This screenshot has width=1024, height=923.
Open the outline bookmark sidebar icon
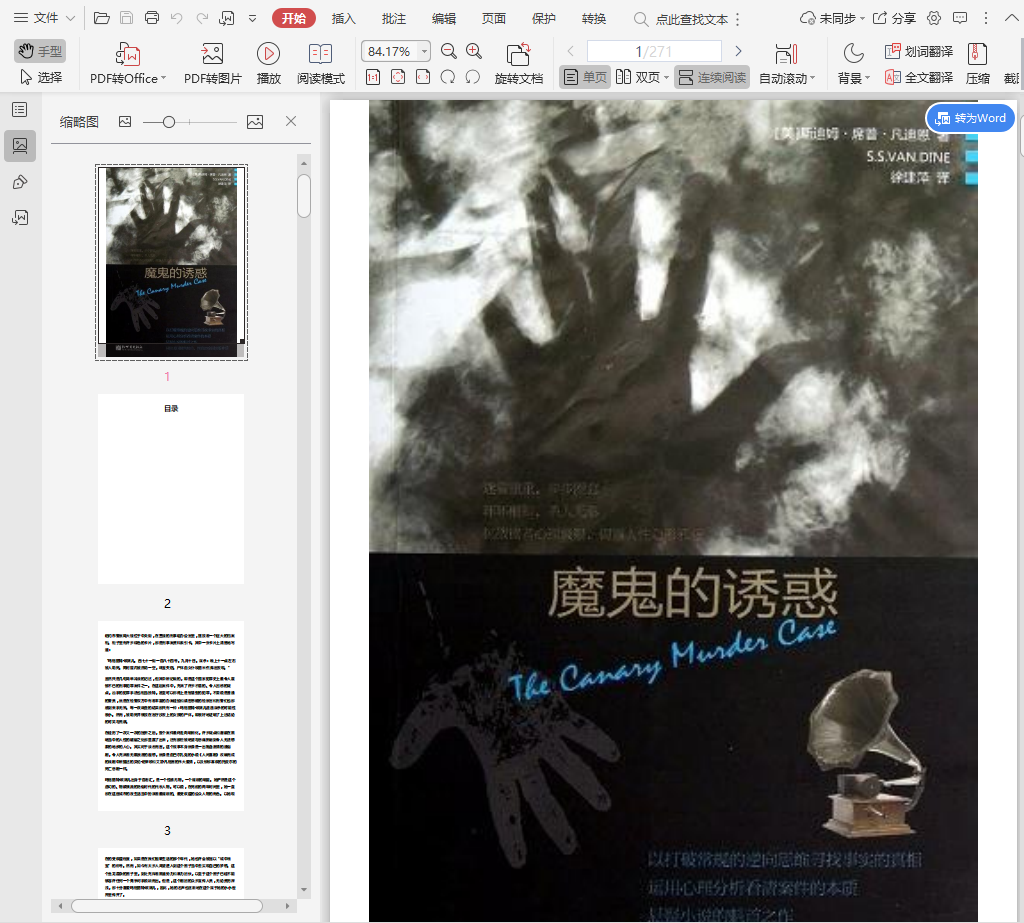[20, 109]
